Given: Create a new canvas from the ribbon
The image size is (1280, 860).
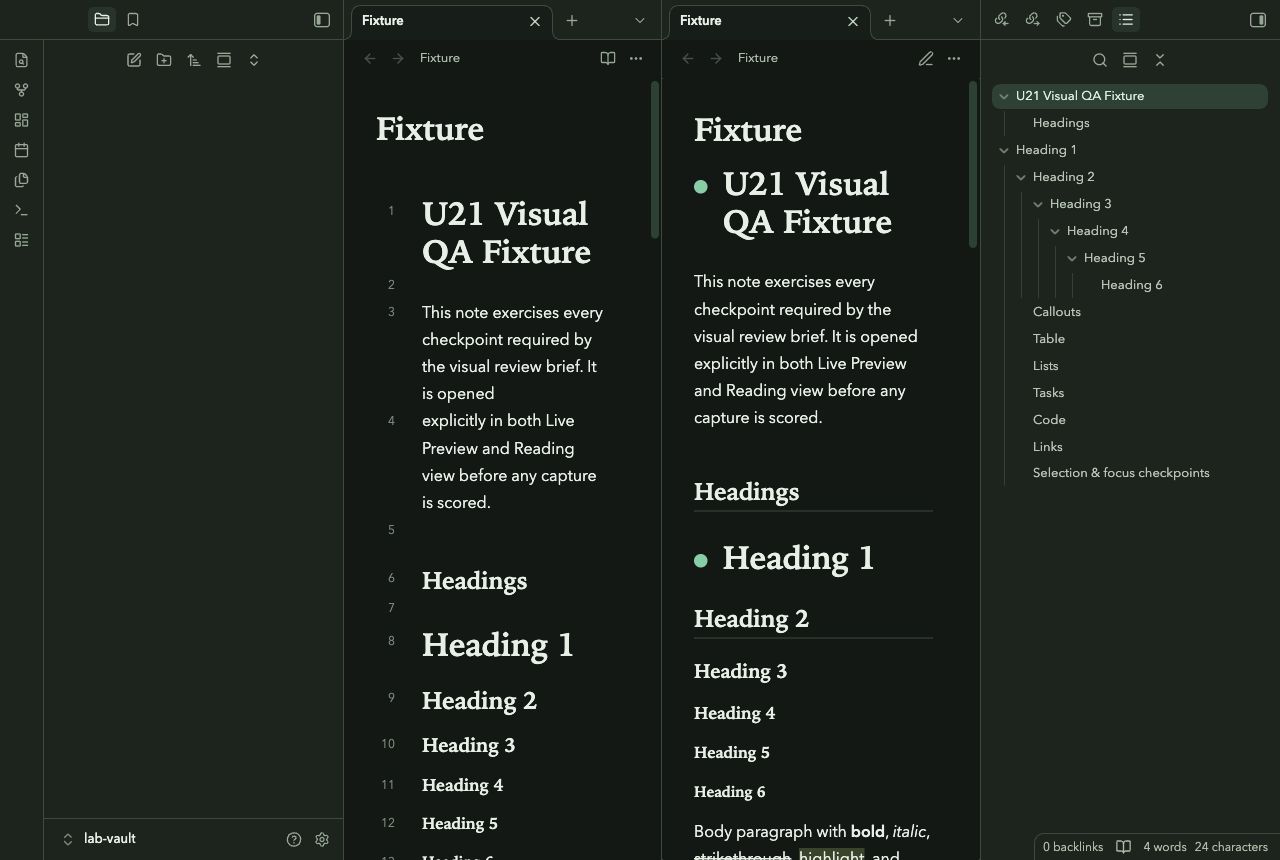Looking at the screenshot, I should (21, 120).
